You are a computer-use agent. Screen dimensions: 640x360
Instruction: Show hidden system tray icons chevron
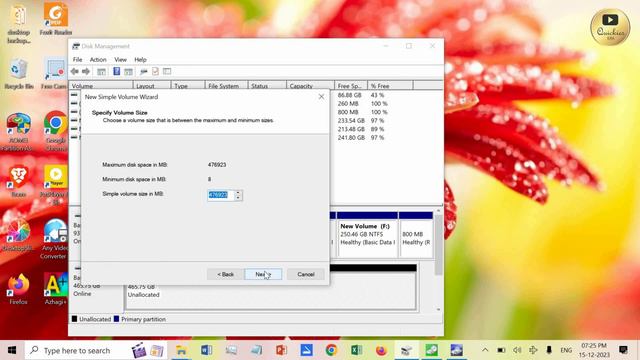coord(485,350)
